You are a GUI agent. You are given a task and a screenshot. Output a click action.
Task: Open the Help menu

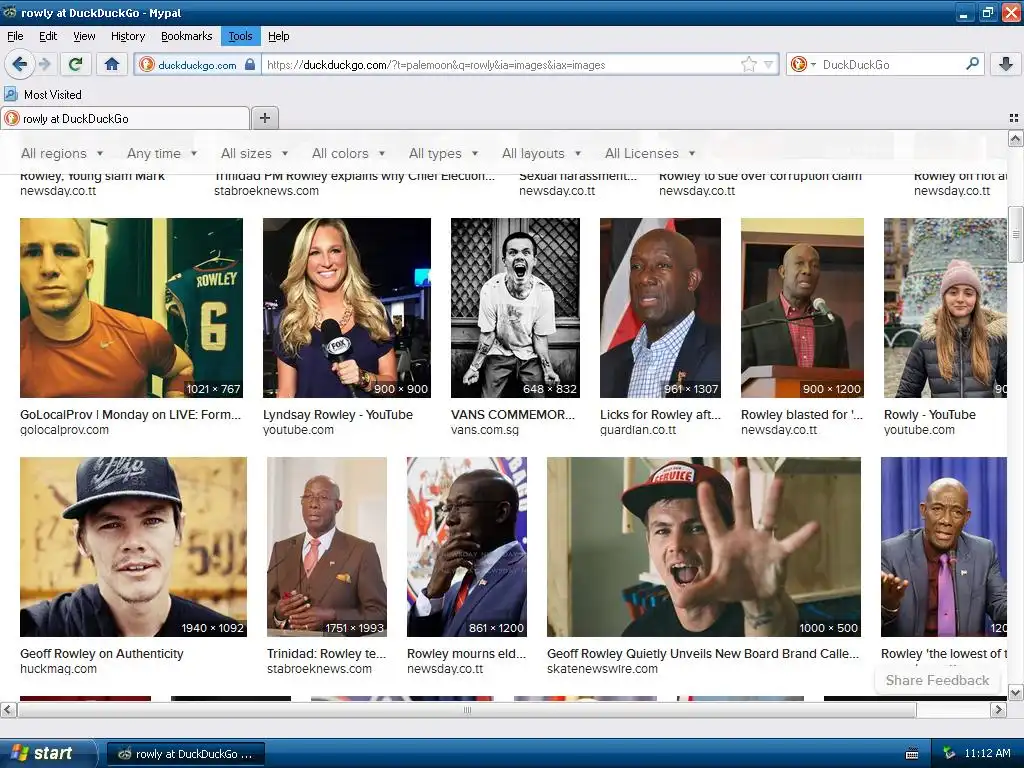pyautogui.click(x=278, y=36)
